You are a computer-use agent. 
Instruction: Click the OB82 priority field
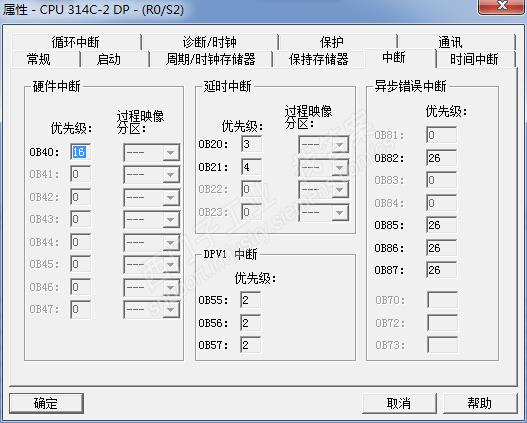click(442, 158)
